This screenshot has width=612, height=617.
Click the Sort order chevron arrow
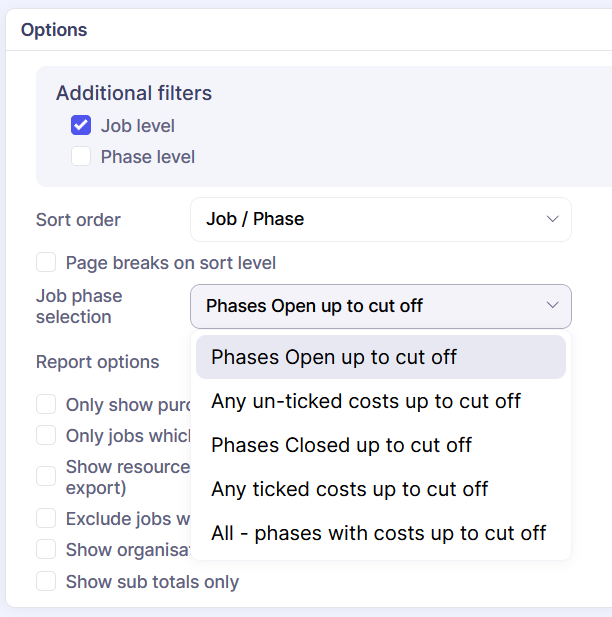(552, 219)
